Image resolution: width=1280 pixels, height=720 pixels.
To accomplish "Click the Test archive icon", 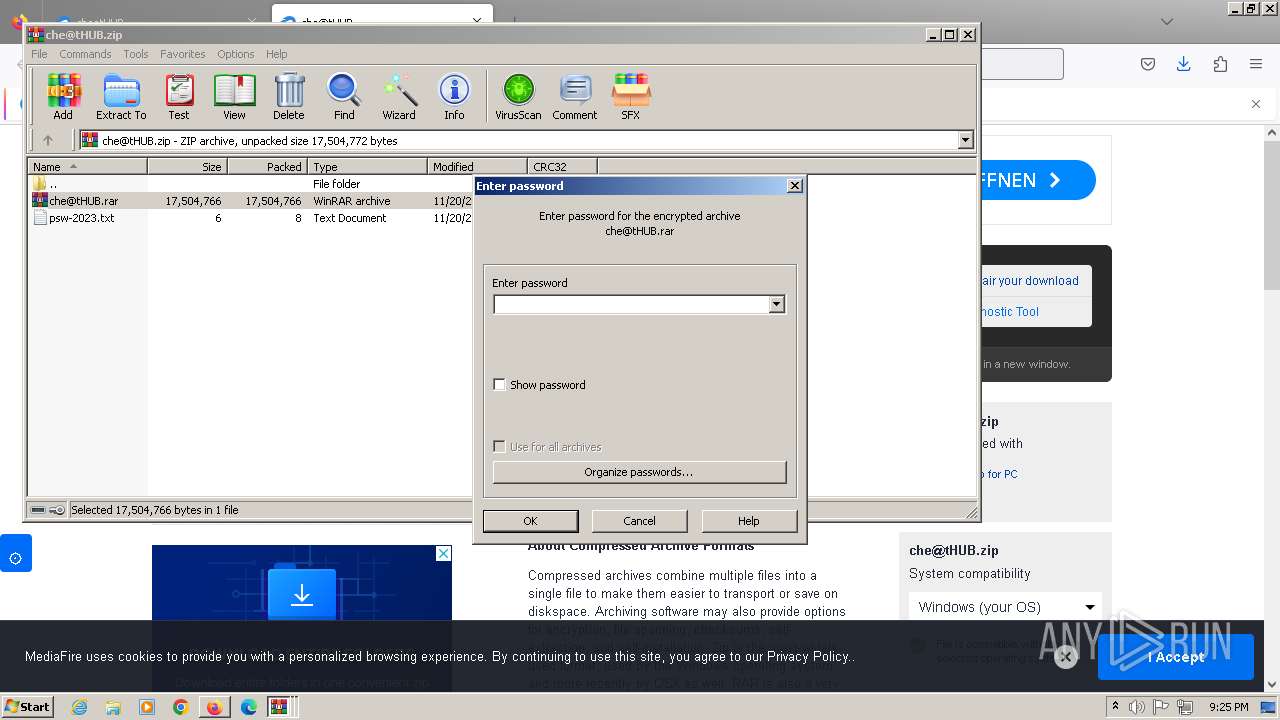I will tap(179, 97).
